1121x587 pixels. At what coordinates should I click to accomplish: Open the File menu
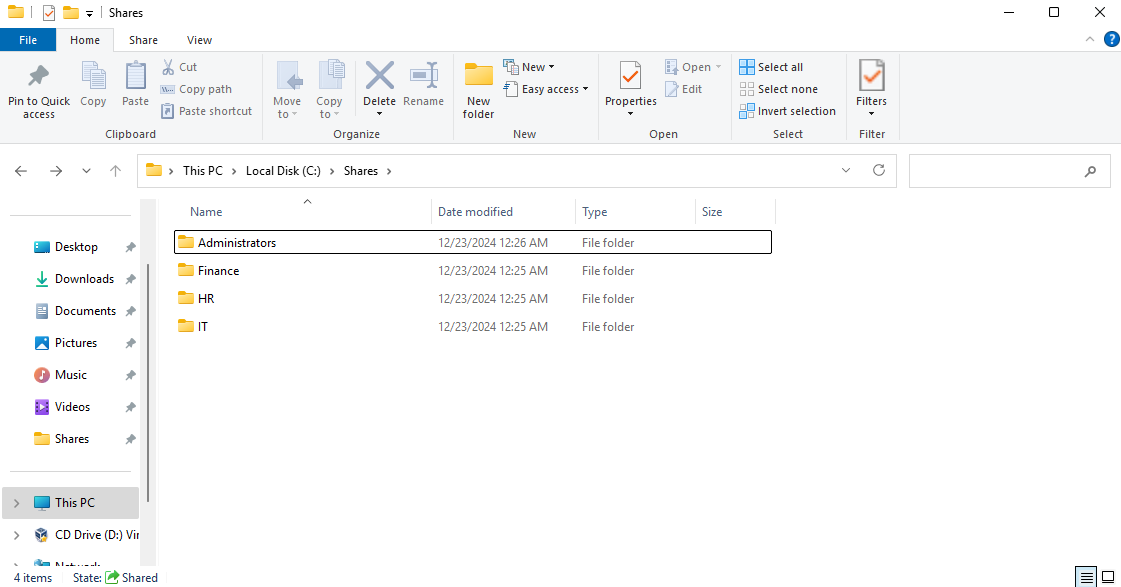tap(28, 40)
